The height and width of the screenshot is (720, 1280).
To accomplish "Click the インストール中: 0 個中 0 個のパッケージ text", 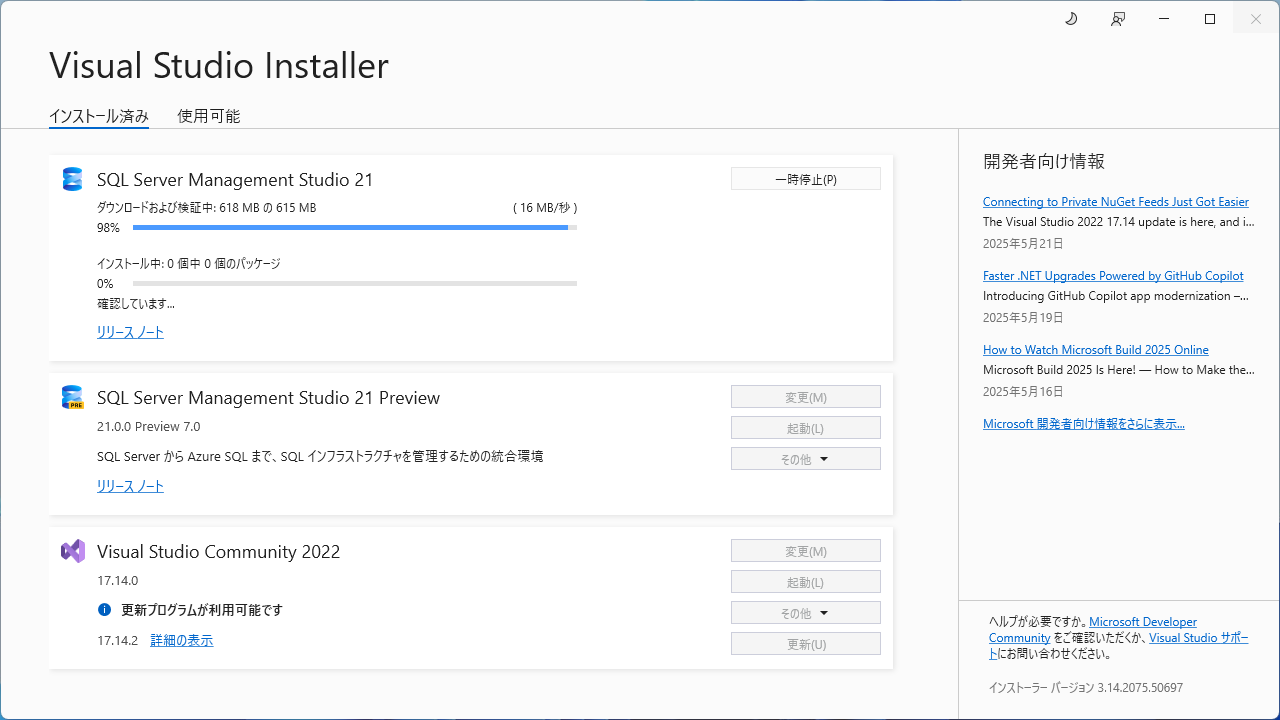I will pos(188,264).
